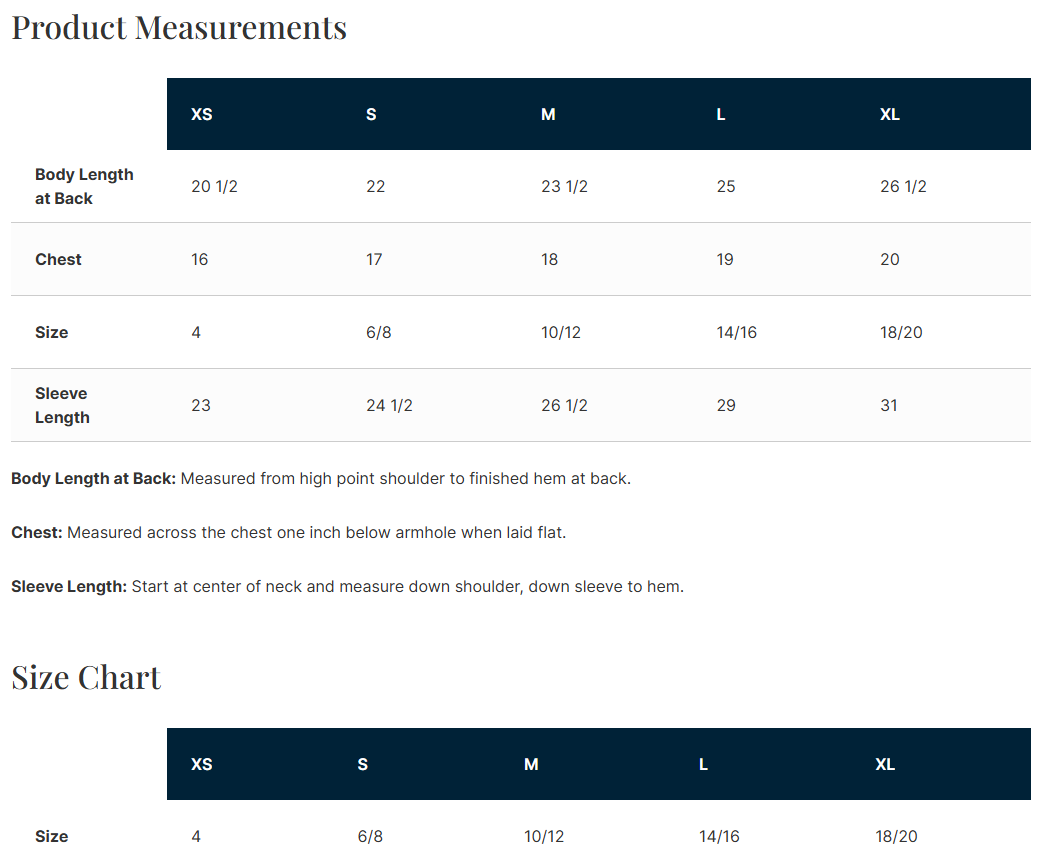Click the 14/16 size cell in measurements table
Viewport: 1041px width, 864px height.
[736, 333]
